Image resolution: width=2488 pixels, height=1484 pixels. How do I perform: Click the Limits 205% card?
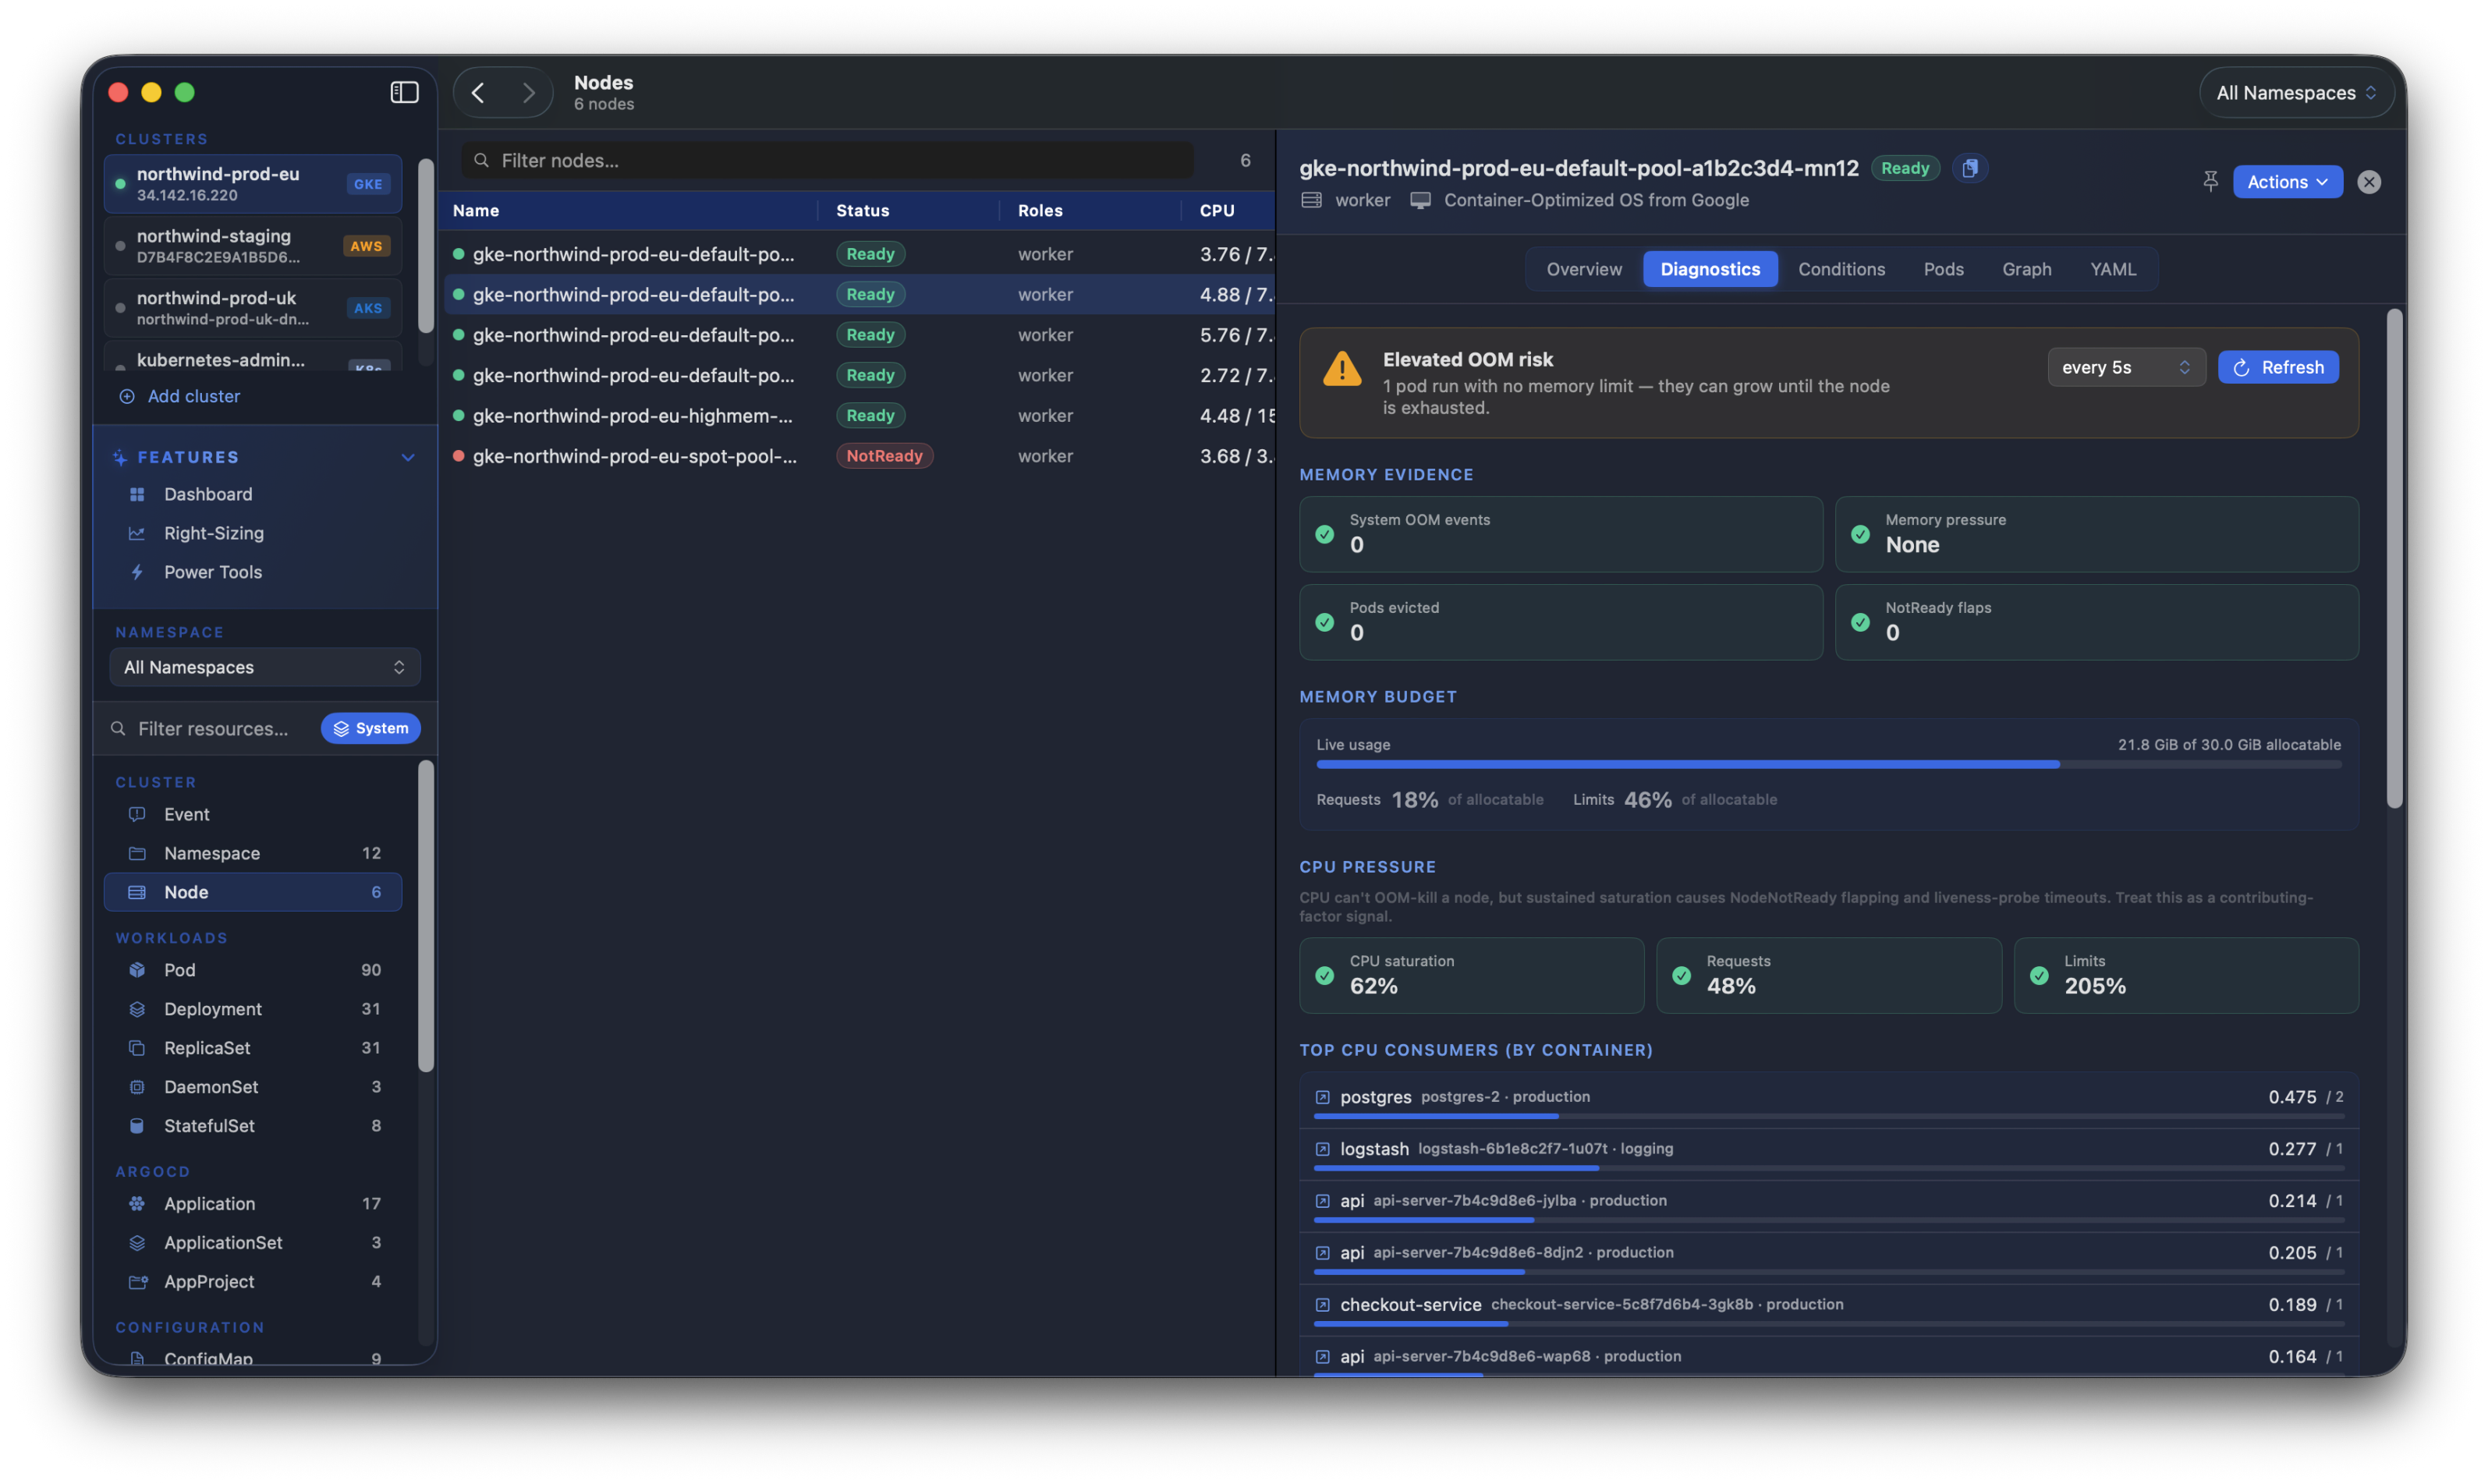pyautogui.click(x=2186, y=975)
